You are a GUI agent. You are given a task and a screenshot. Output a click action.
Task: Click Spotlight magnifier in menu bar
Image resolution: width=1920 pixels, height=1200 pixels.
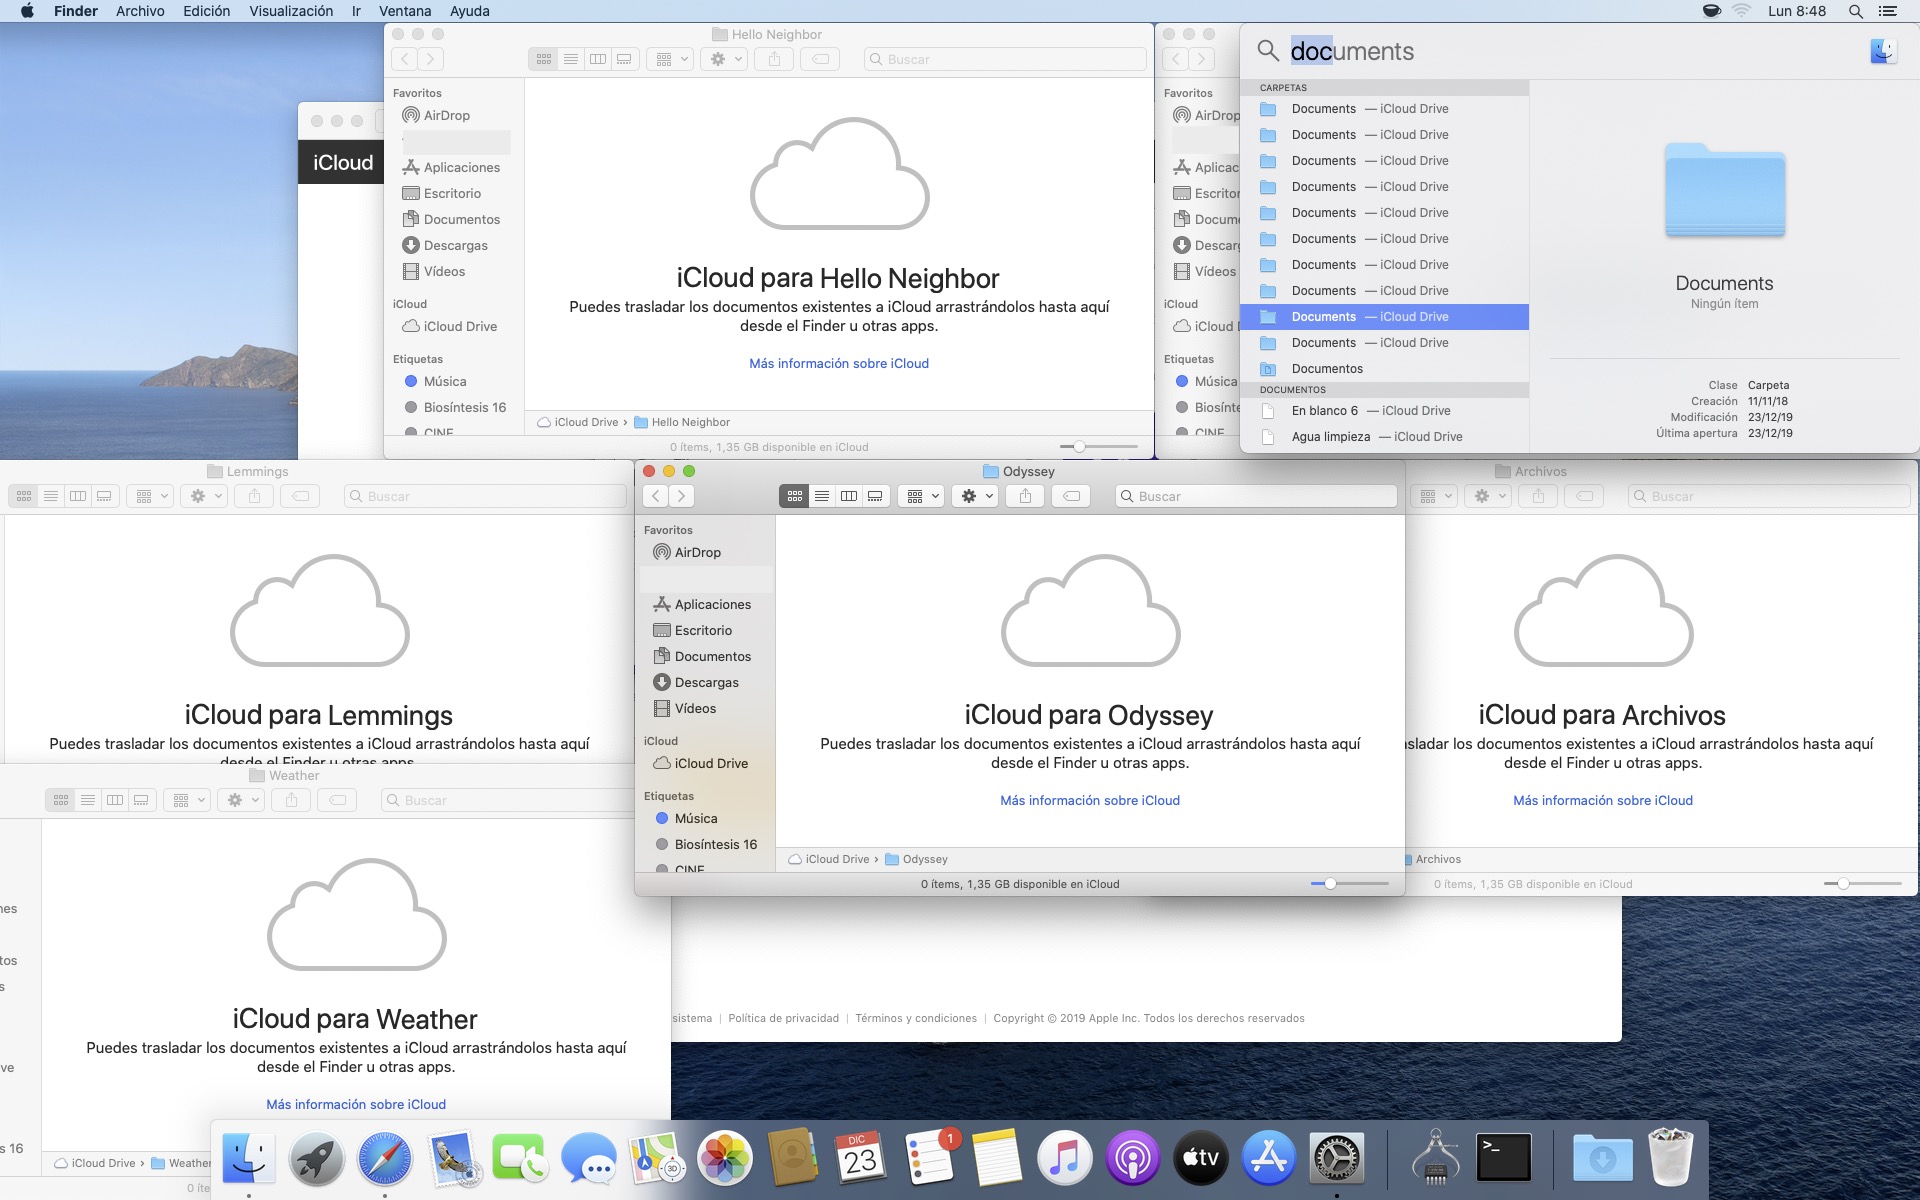pyautogui.click(x=1856, y=11)
